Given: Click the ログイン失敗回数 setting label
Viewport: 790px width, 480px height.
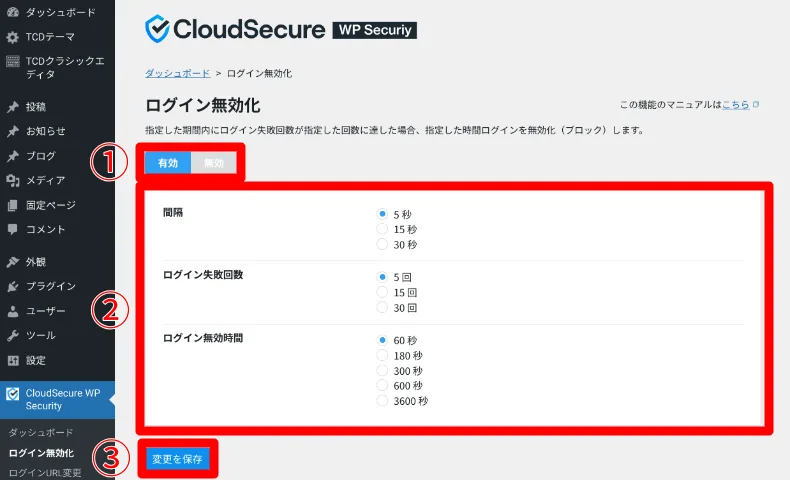Looking at the screenshot, I should coord(203,275).
